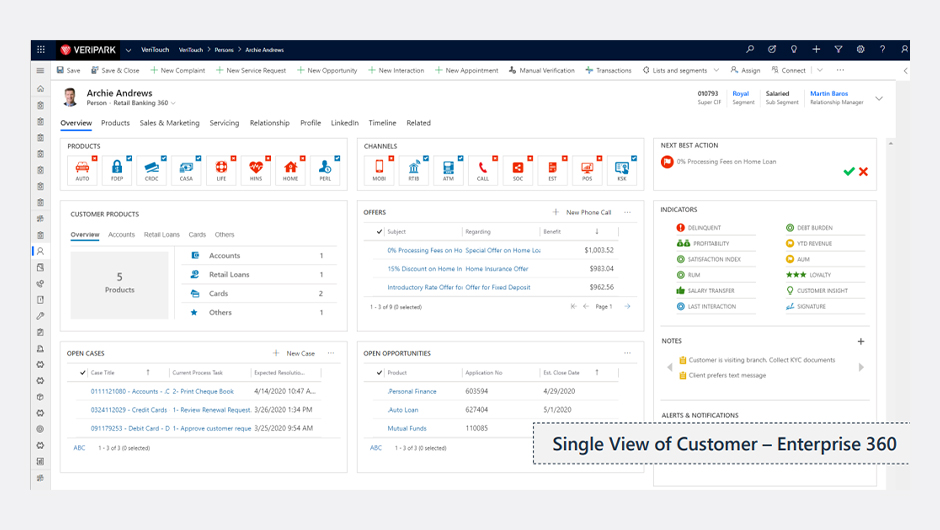This screenshot has width=940, height=530.
Task: Go to next page arrow in Offers
Action: (628, 306)
